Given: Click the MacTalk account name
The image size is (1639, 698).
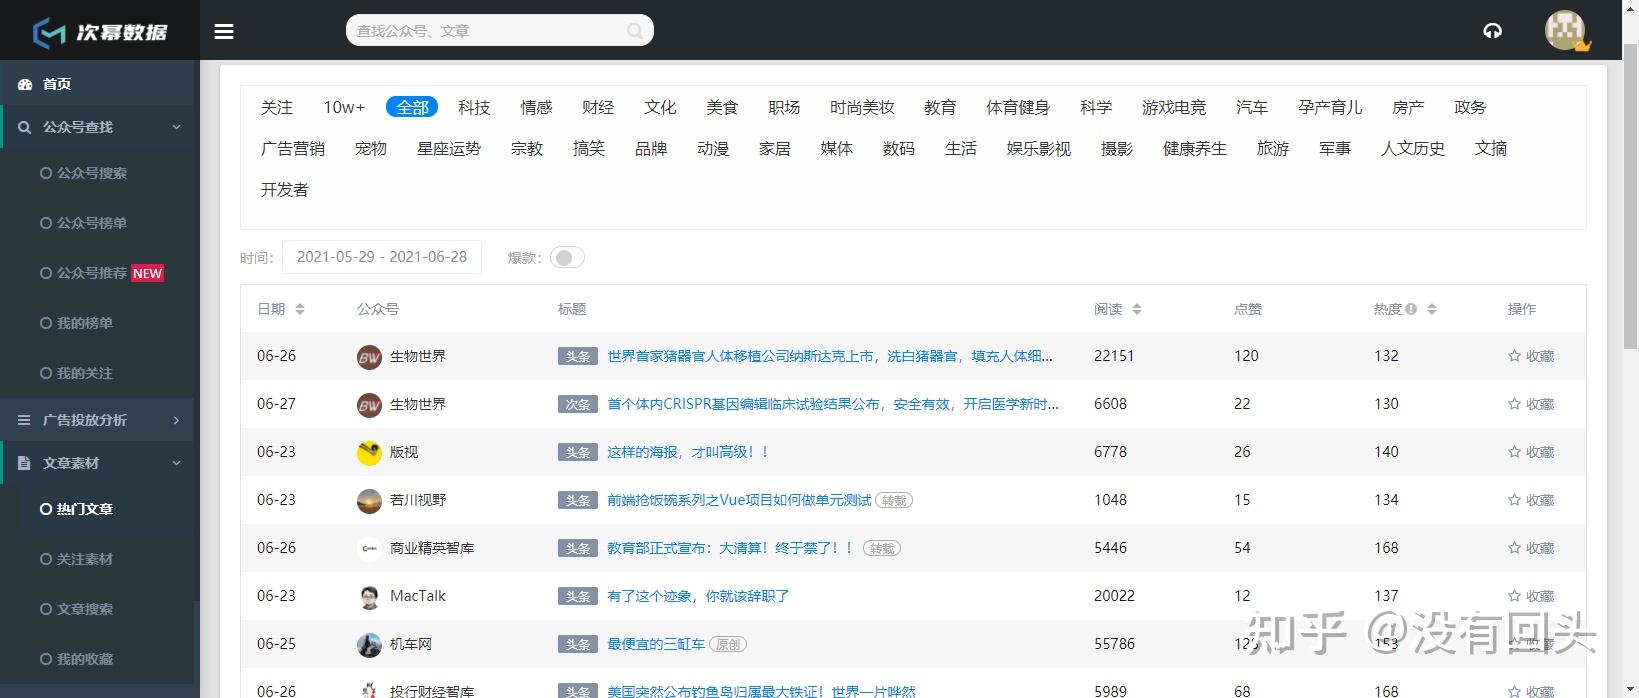Looking at the screenshot, I should pyautogui.click(x=418, y=596).
